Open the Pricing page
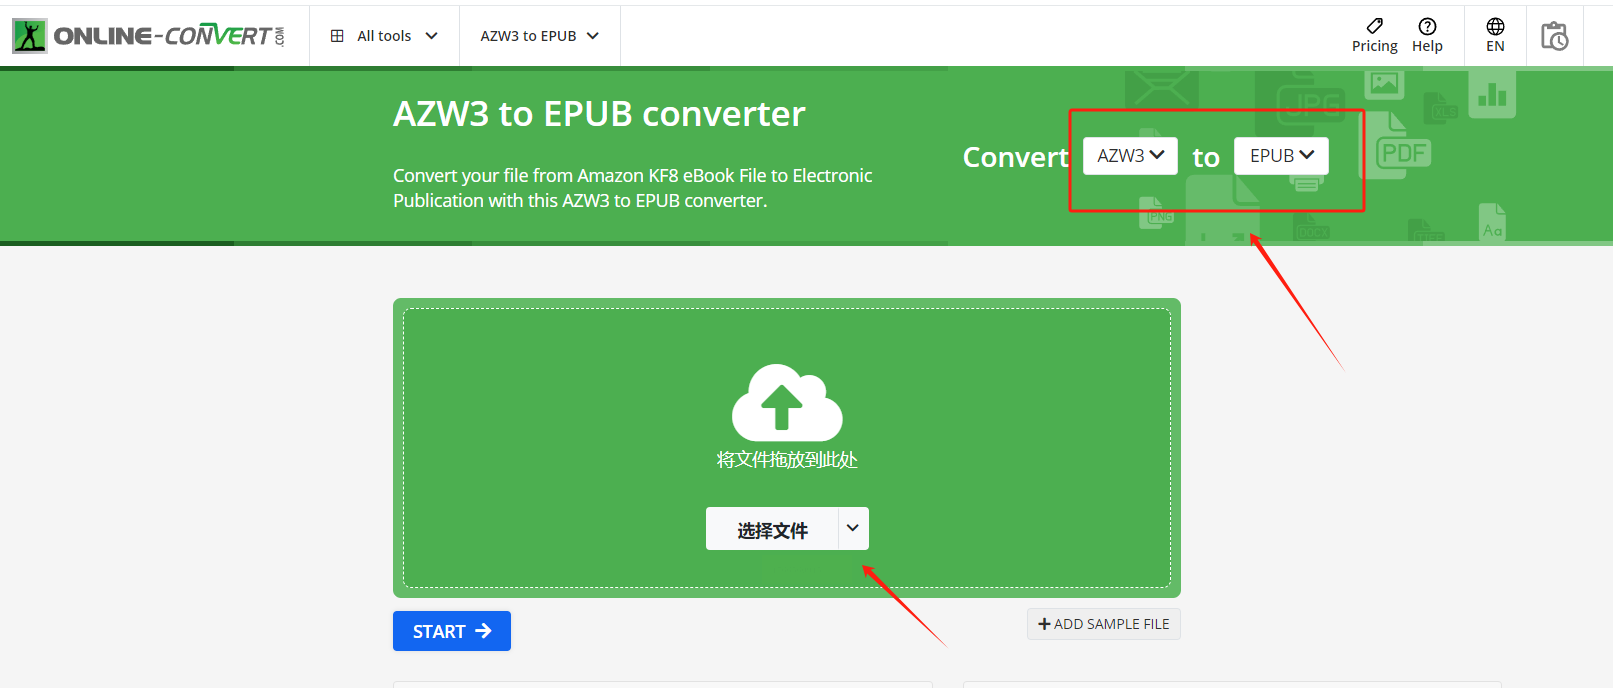The width and height of the screenshot is (1613, 688). coord(1375,36)
